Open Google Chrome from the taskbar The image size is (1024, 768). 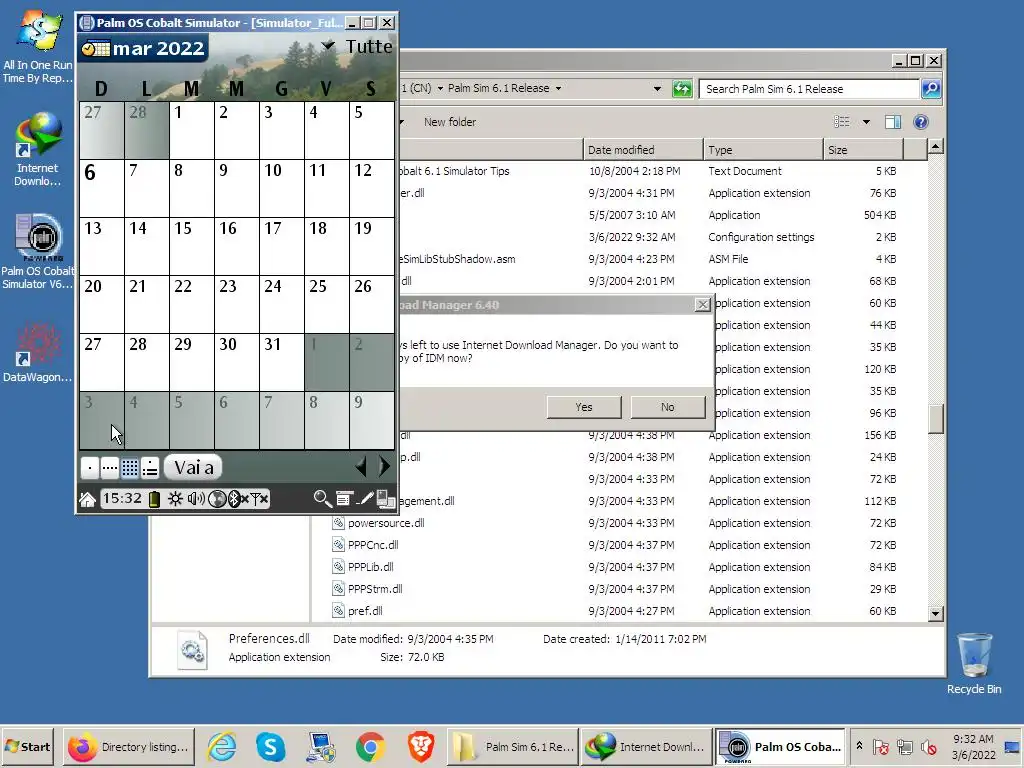[370, 747]
